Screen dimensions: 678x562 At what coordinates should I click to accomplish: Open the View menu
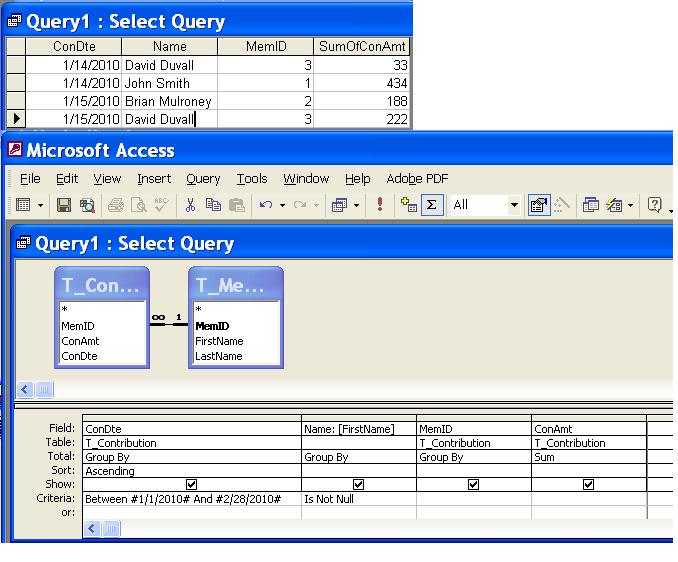point(107,179)
